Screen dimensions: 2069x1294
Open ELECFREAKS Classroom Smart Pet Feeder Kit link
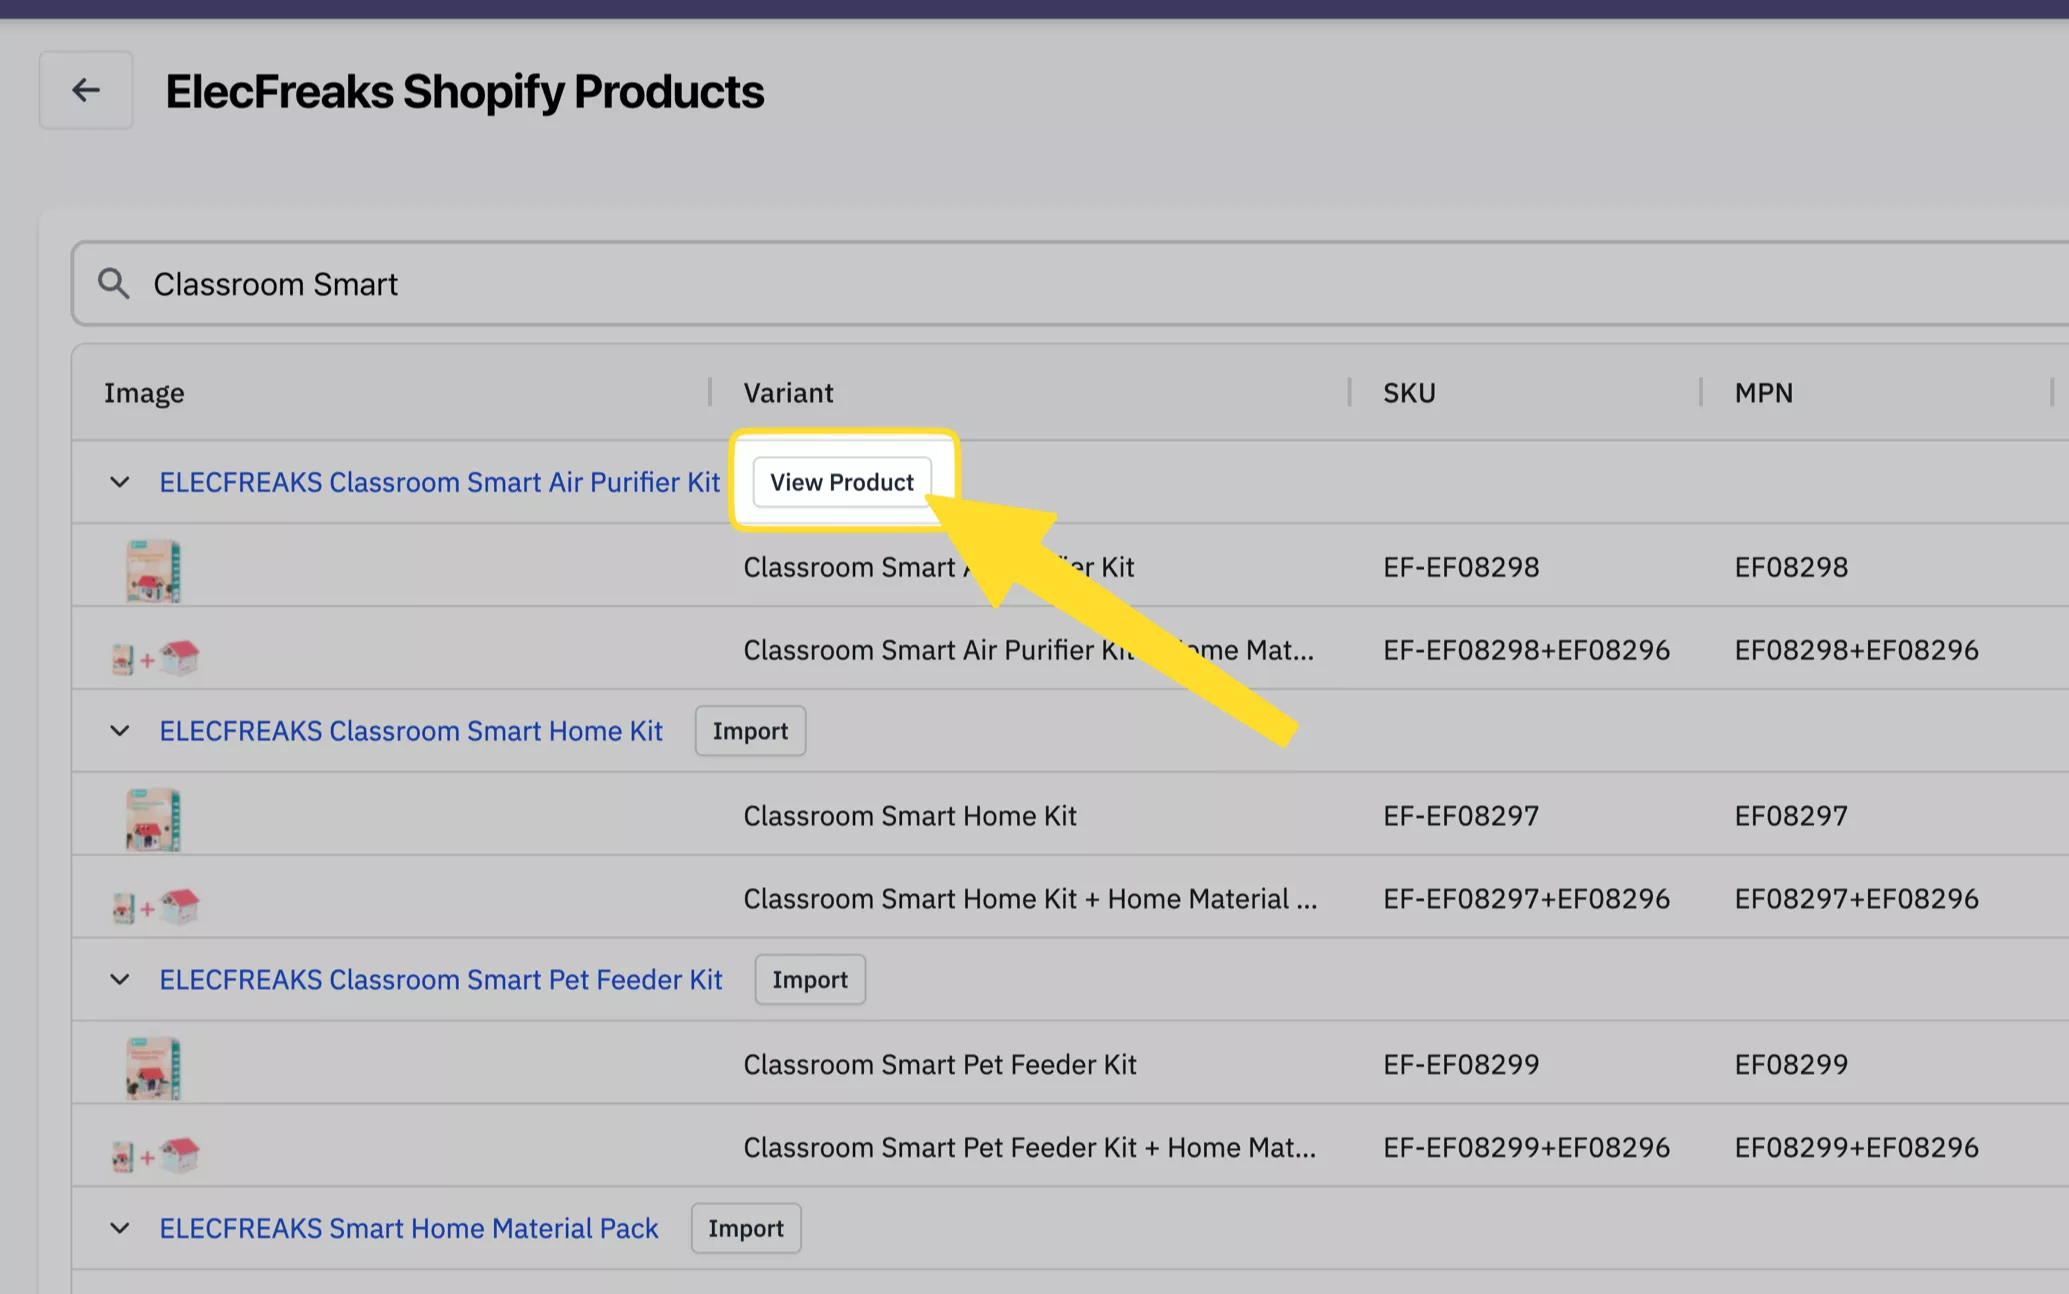(x=441, y=980)
